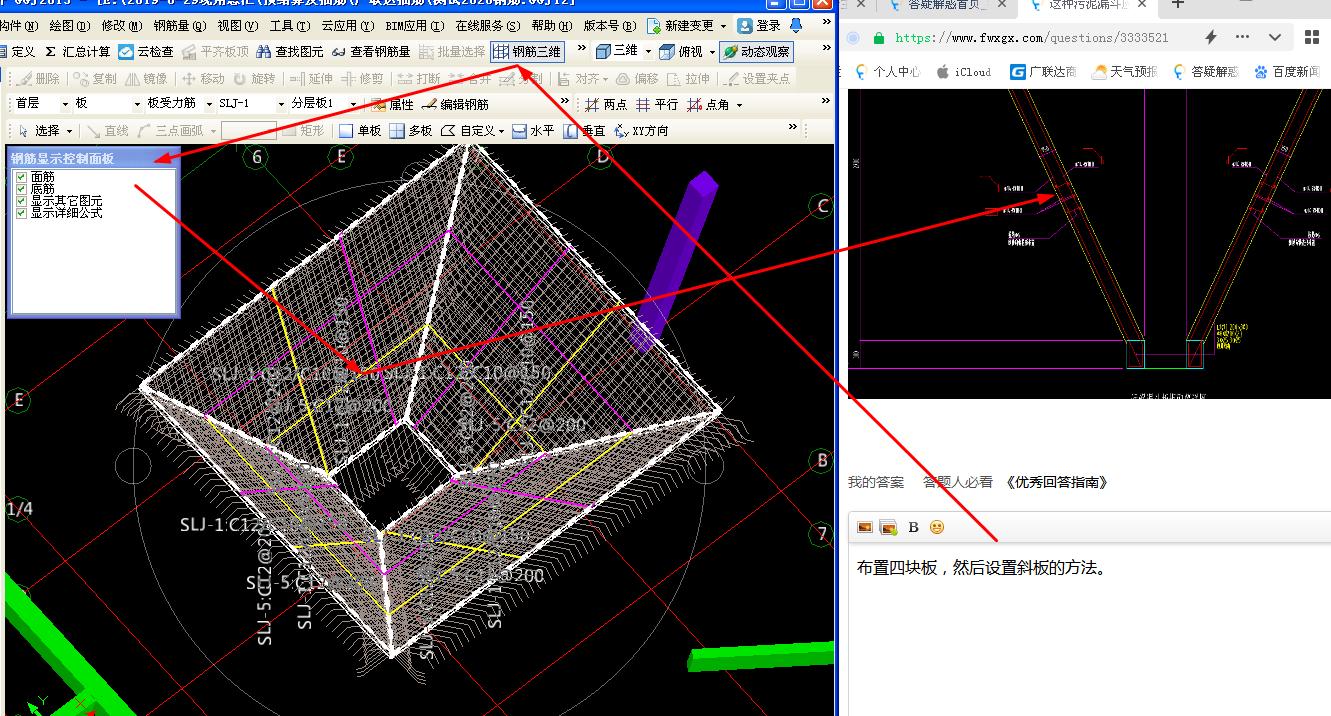This screenshot has width=1331, height=716.
Task: Select 点角 point-angle tool
Action: click(709, 104)
